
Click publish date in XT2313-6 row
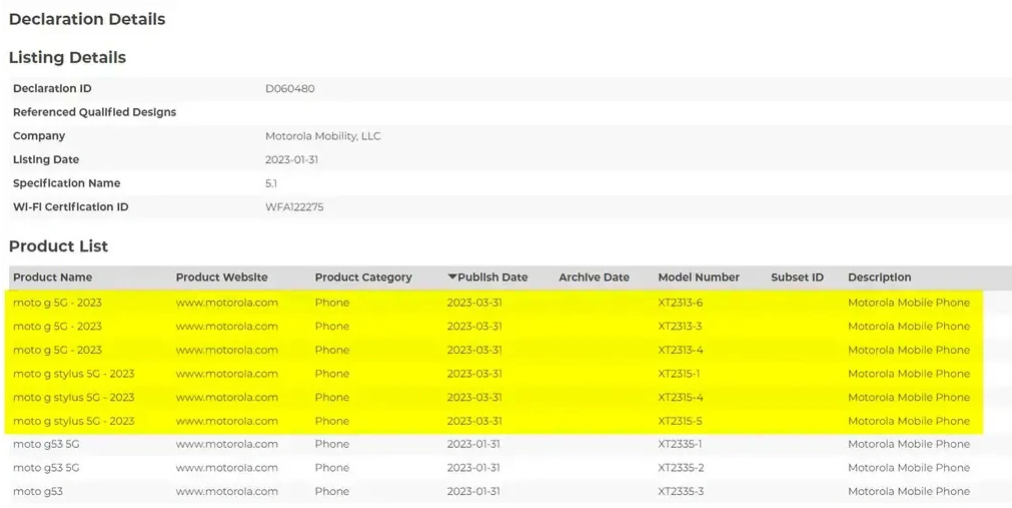[474, 302]
